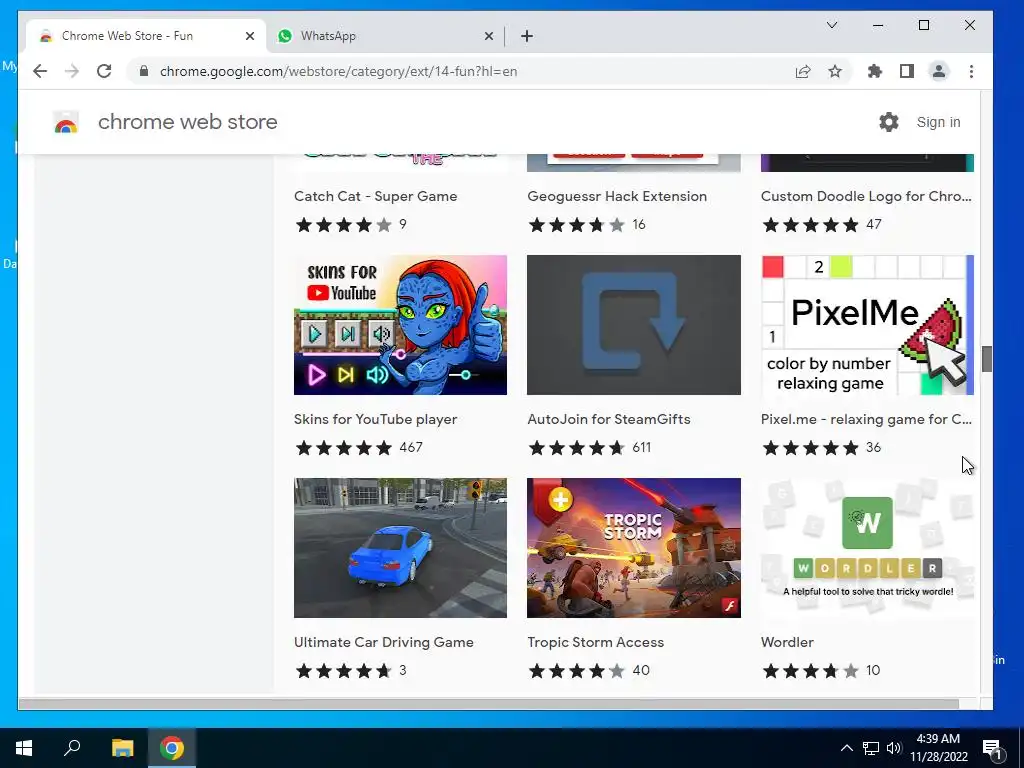Open the PixelMe color by number thumbnail
The image size is (1024, 768).
point(867,325)
